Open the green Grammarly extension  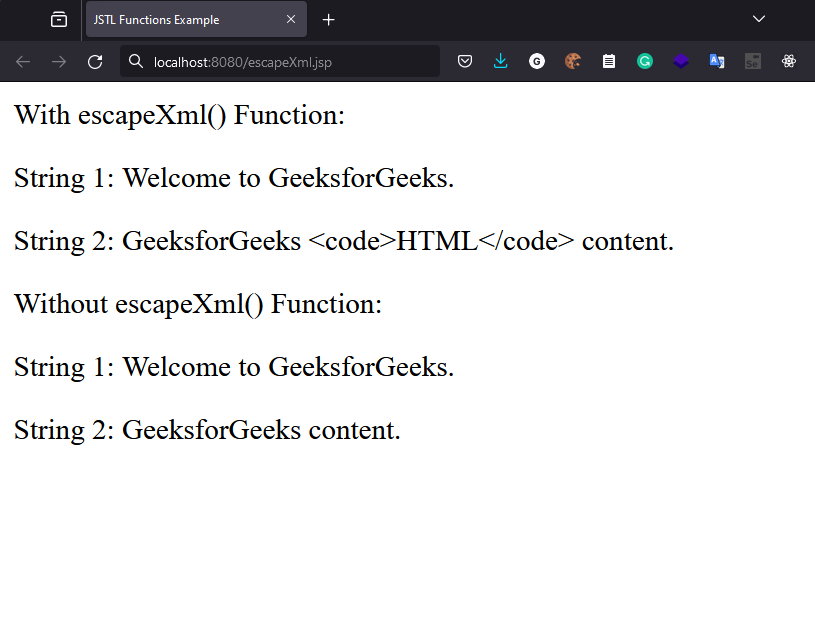pos(645,61)
